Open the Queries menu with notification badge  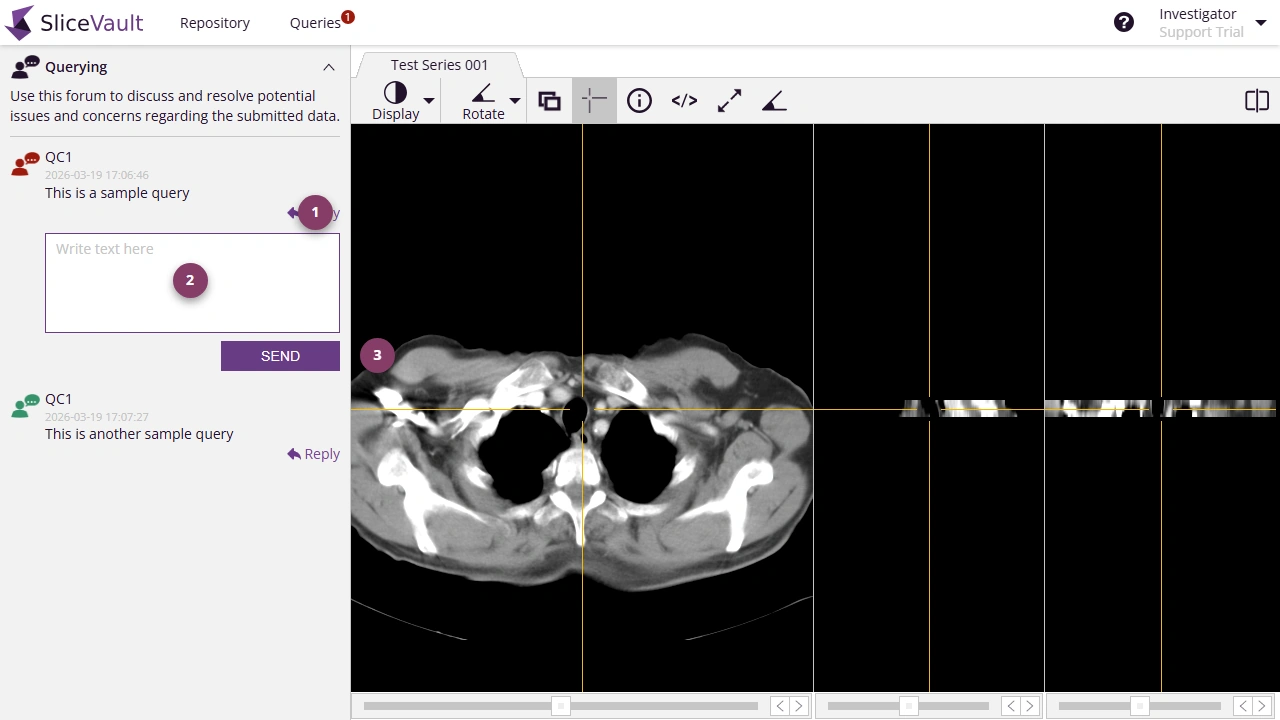click(315, 22)
